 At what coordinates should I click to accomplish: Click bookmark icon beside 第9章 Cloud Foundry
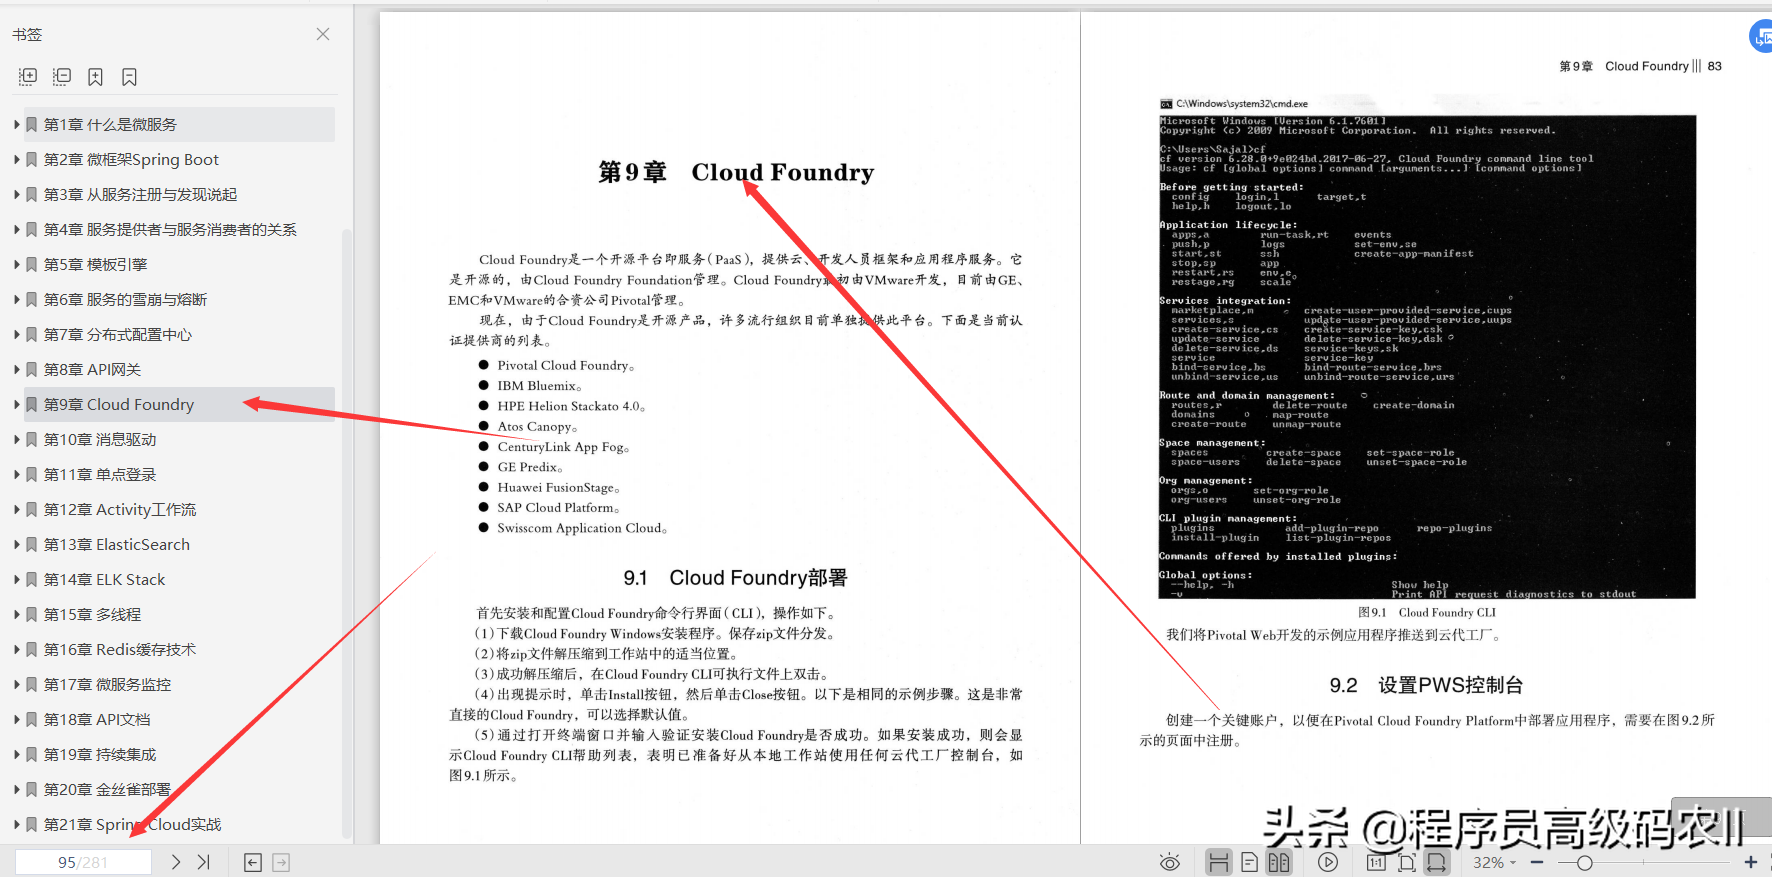click(32, 405)
